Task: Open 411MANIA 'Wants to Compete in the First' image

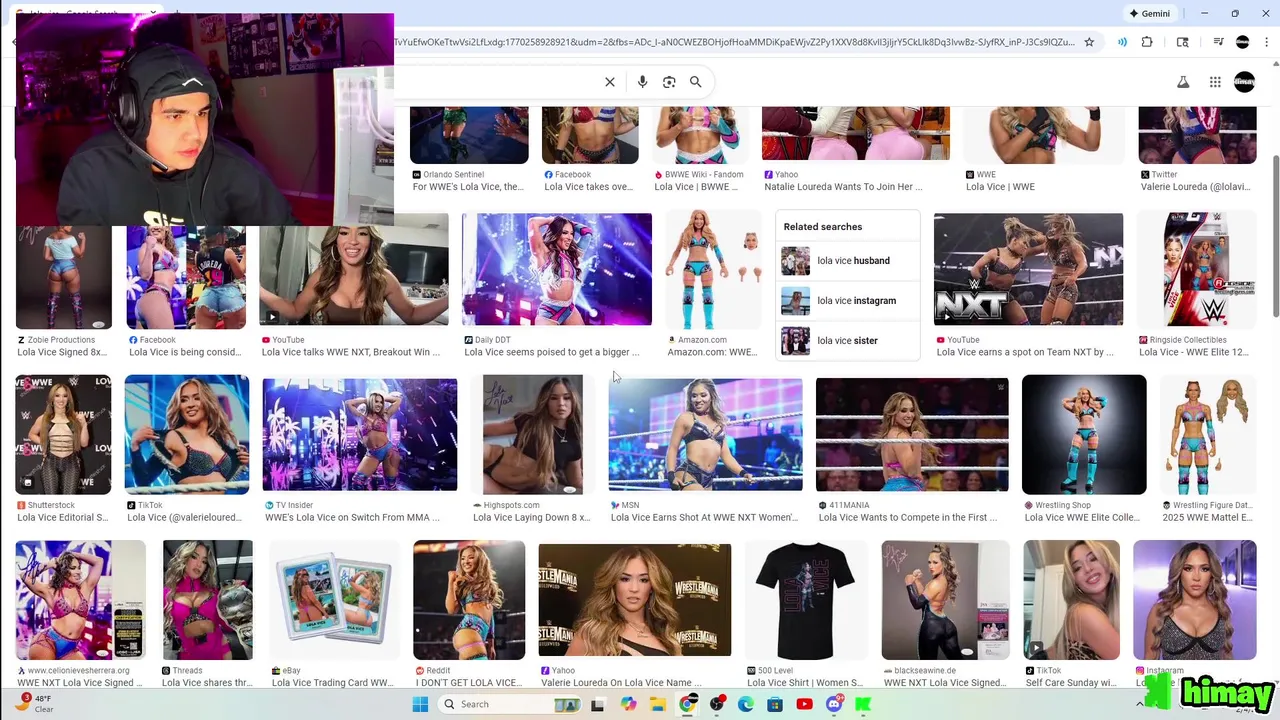Action: coord(912,435)
